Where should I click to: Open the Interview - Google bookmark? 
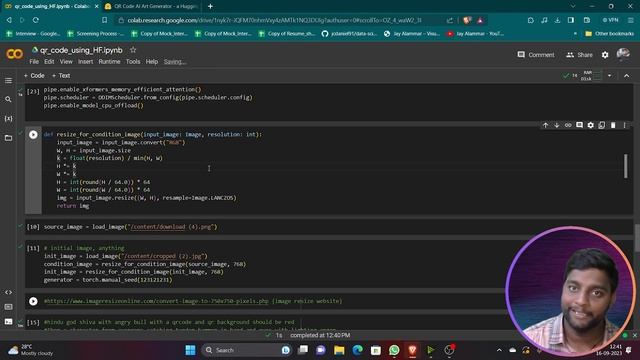(x=33, y=33)
